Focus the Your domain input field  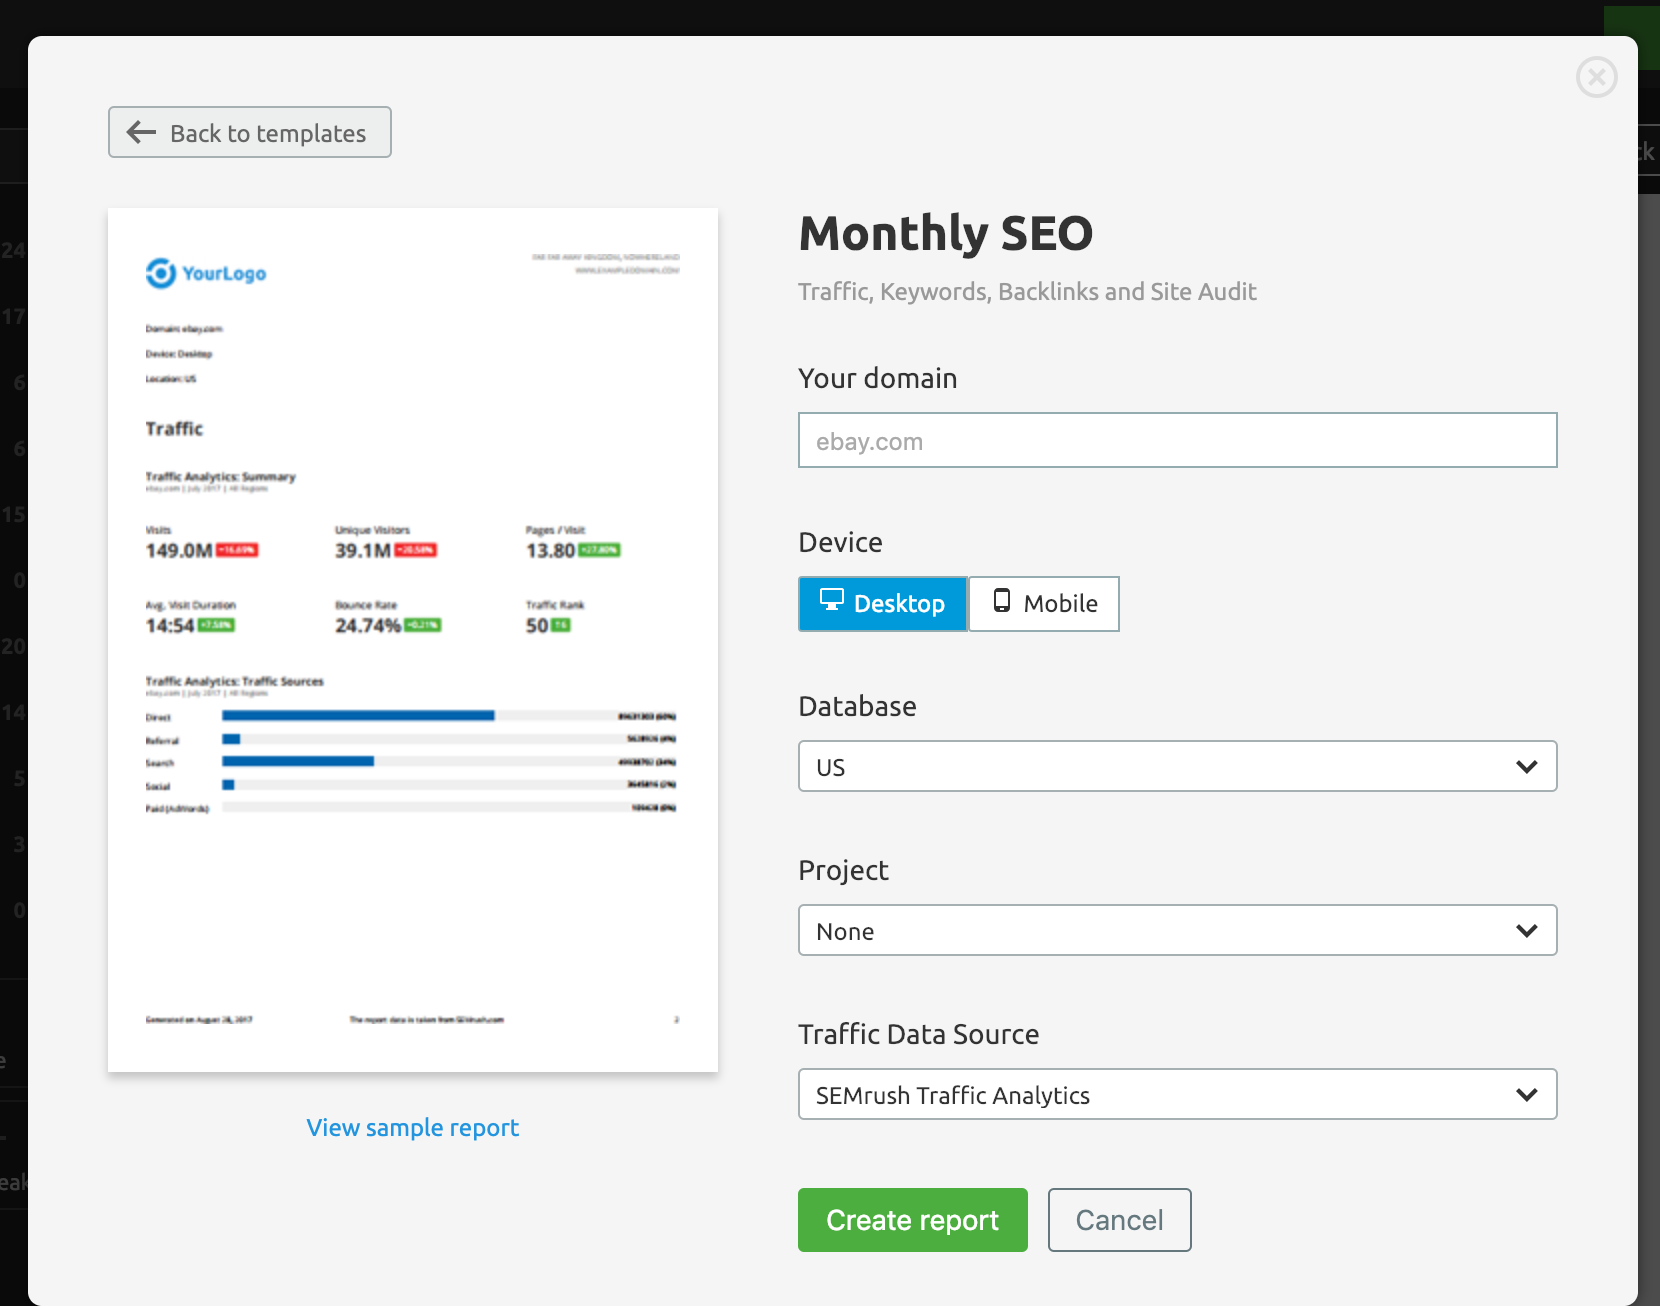click(1177, 441)
